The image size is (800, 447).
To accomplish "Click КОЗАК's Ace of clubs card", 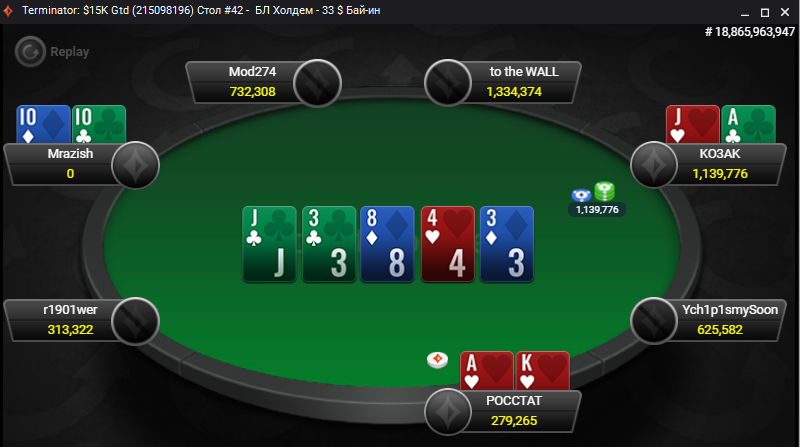I will pyautogui.click(x=748, y=124).
